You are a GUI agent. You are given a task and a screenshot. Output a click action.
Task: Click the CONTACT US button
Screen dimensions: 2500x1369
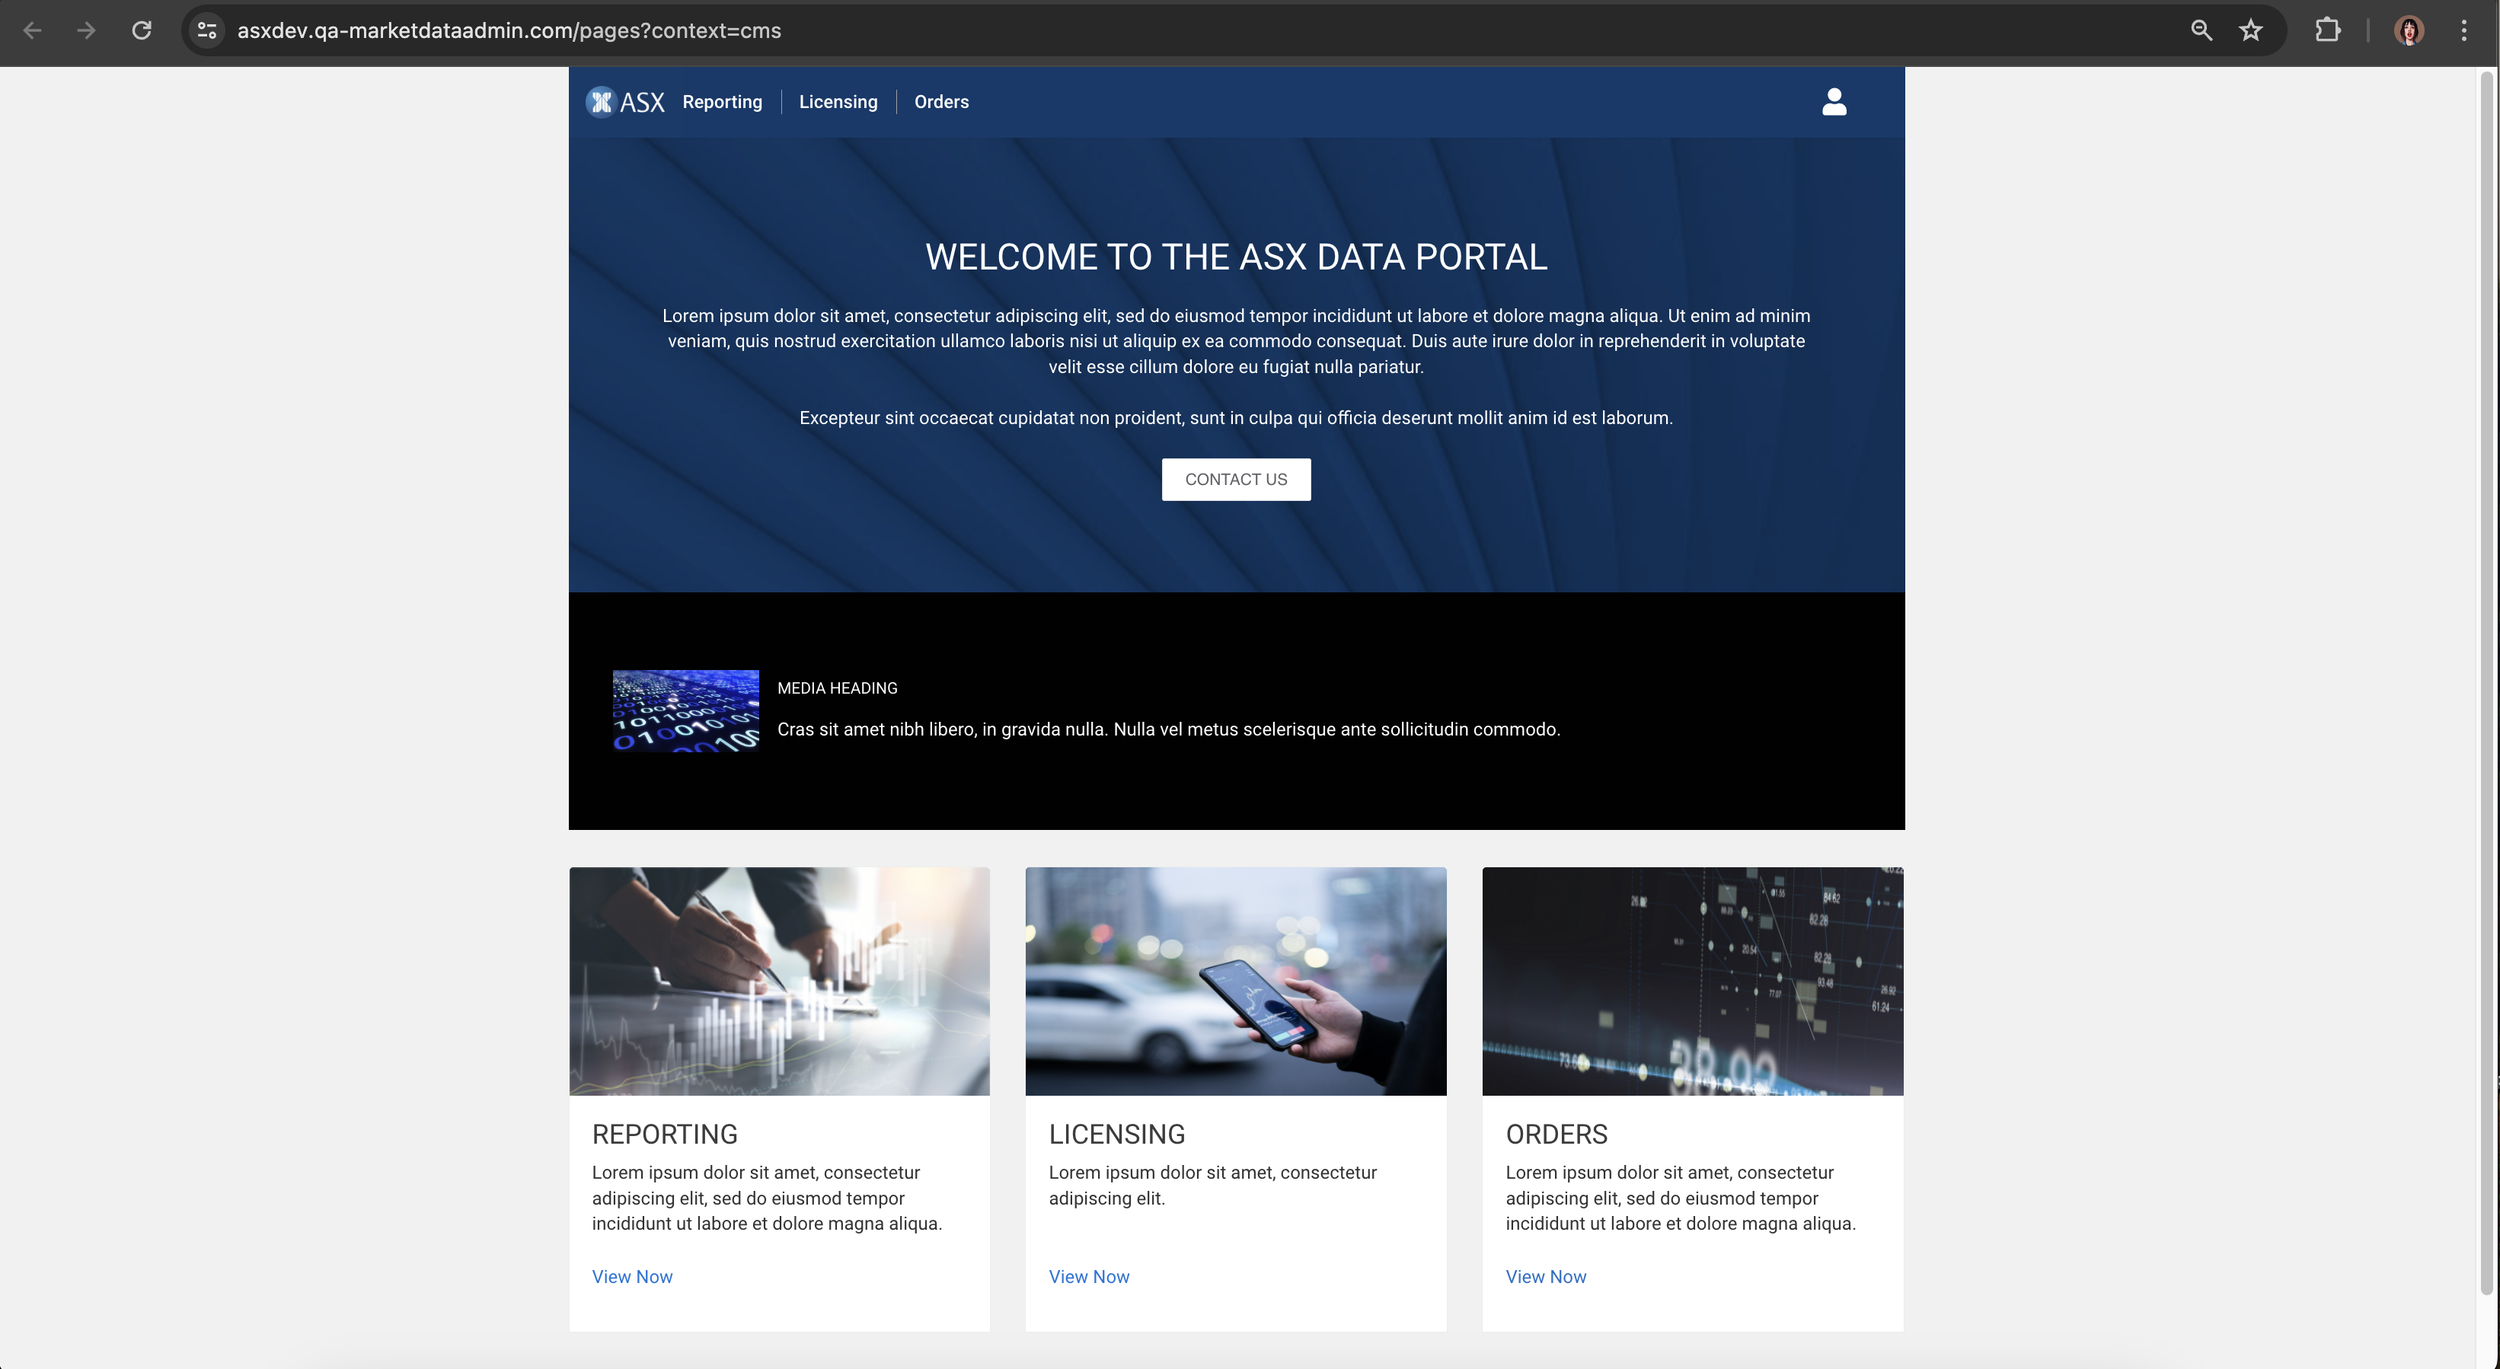[x=1236, y=479]
